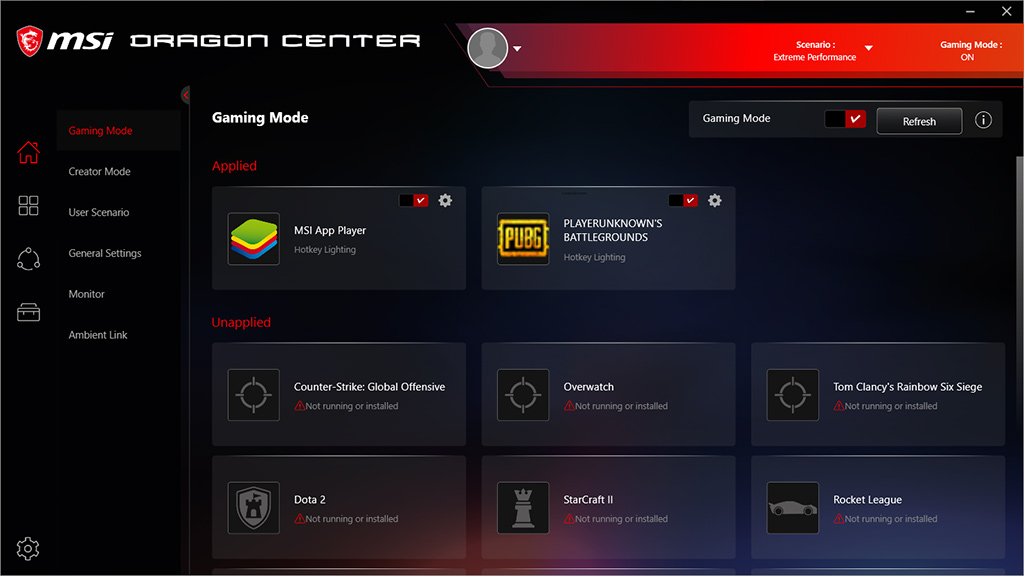Click the MSI App Player title
The width and height of the screenshot is (1024, 576).
pos(330,231)
